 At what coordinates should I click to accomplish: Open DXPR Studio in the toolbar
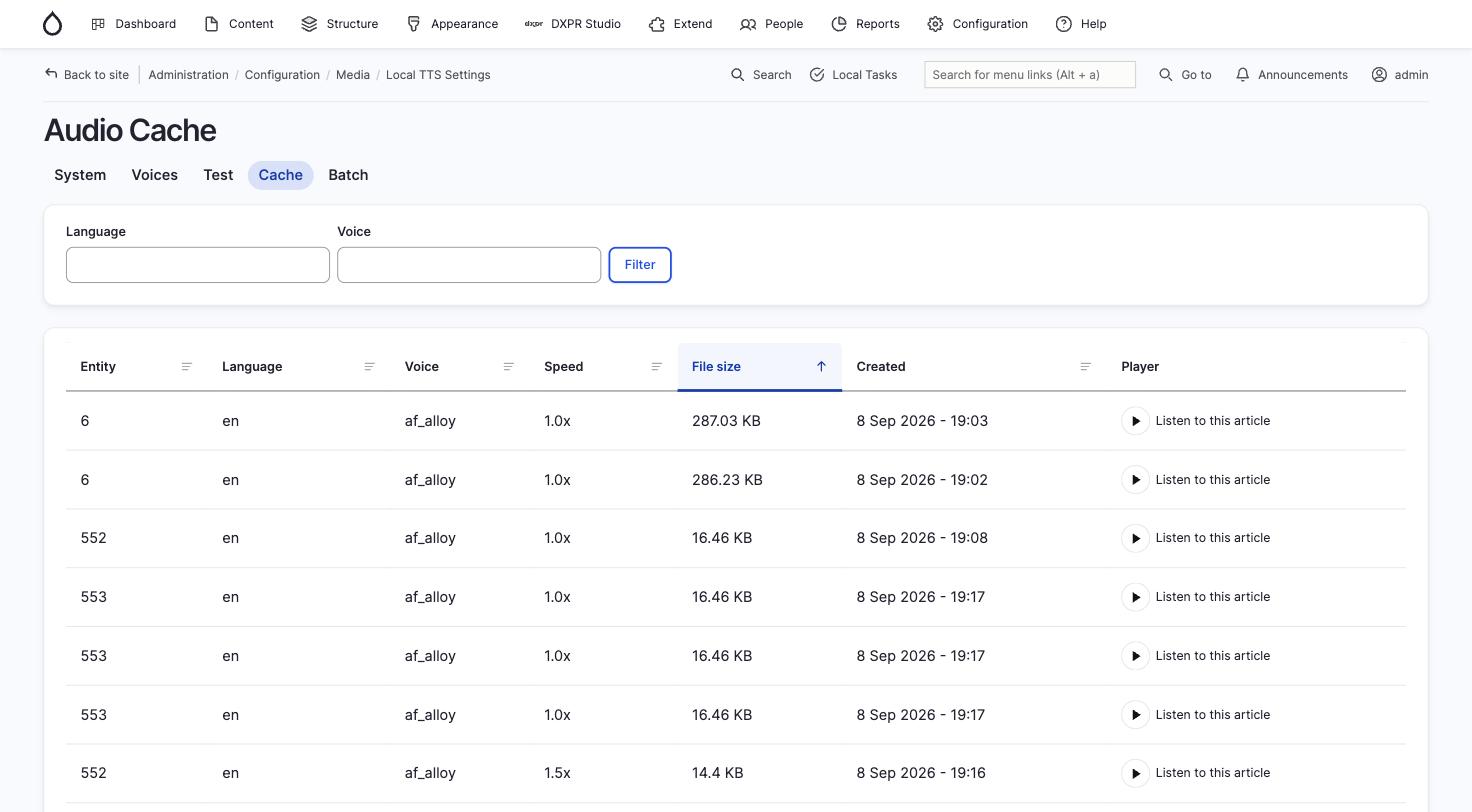[x=573, y=24]
